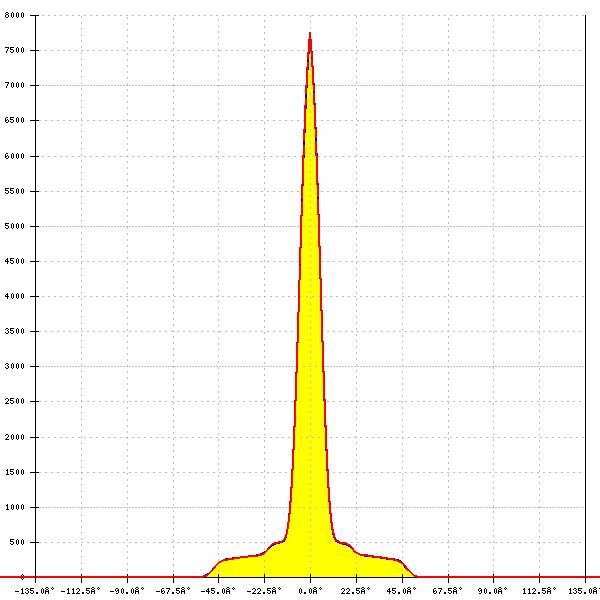Select the 1000 y-axis value
Viewport: 600px width, 600px height.
pos(15,507)
